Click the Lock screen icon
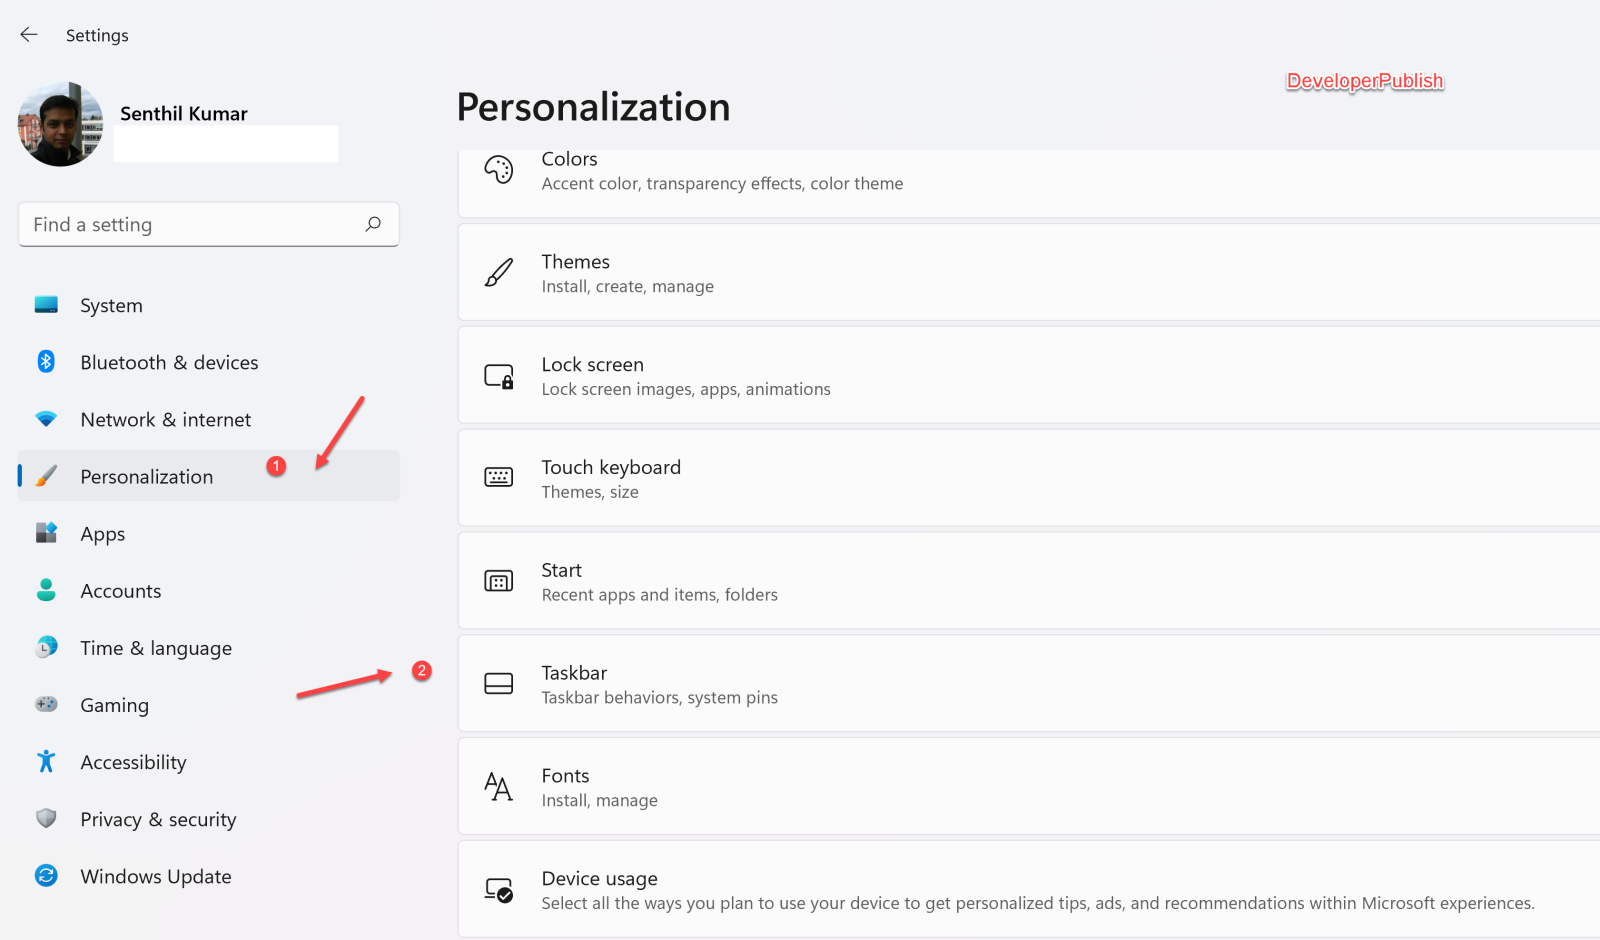This screenshot has width=1600, height=940. [499, 377]
